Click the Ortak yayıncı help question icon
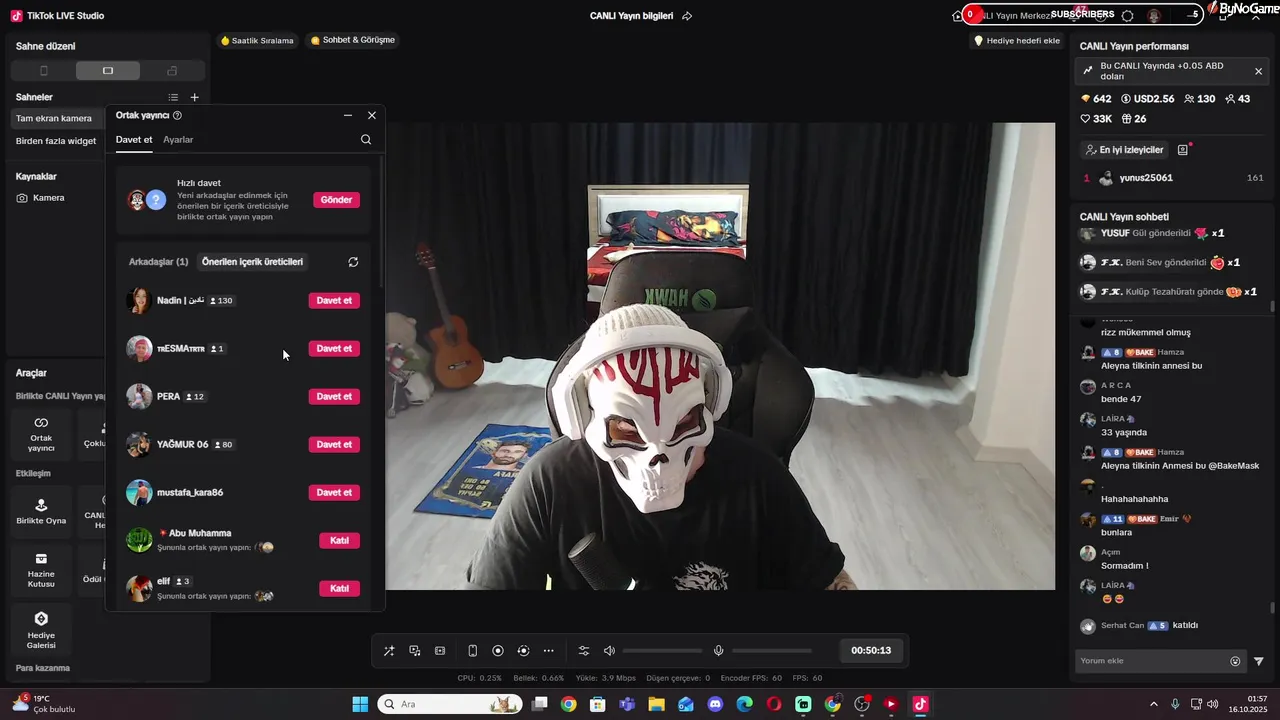This screenshot has height=720, width=1280. (178, 116)
